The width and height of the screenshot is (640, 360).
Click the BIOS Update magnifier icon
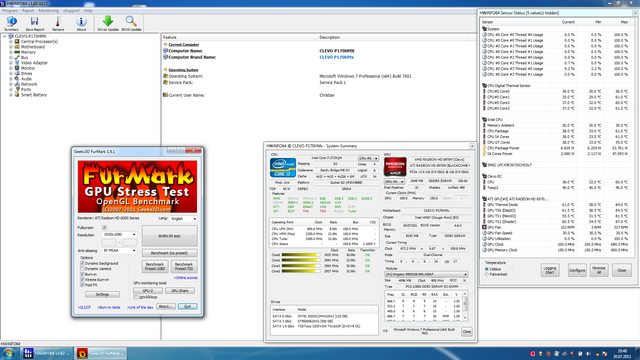[x=131, y=23]
